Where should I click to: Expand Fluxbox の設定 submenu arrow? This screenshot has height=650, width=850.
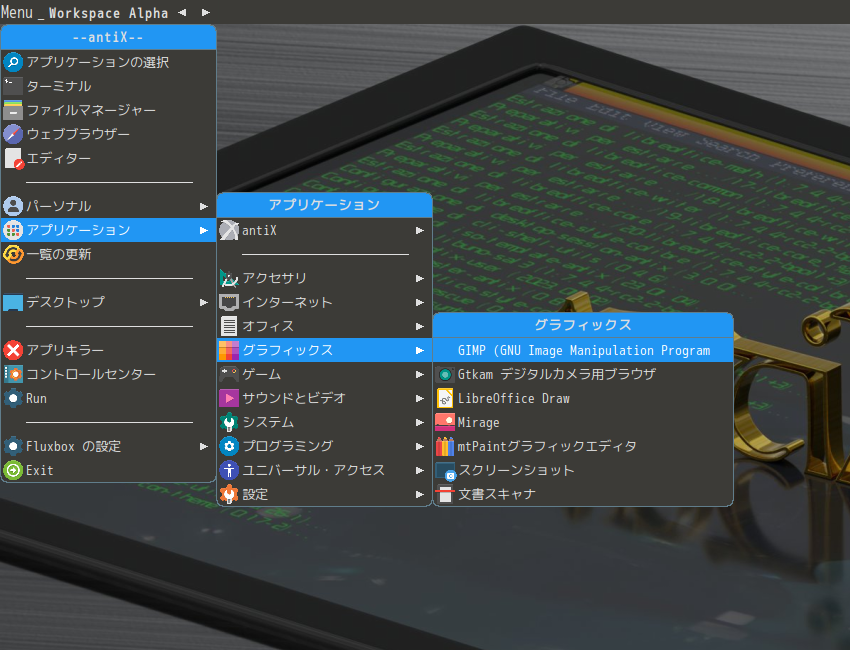pyautogui.click(x=204, y=446)
